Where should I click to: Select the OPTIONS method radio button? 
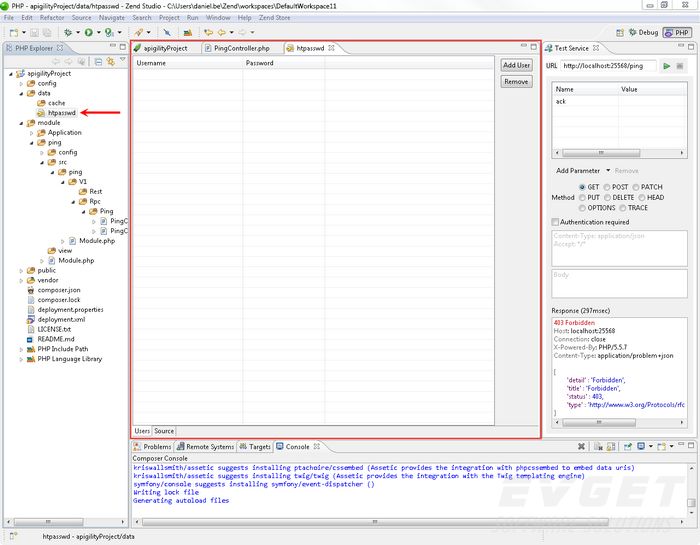point(582,208)
